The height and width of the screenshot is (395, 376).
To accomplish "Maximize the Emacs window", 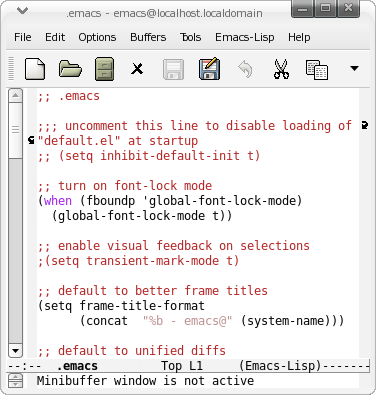I will [325, 8].
